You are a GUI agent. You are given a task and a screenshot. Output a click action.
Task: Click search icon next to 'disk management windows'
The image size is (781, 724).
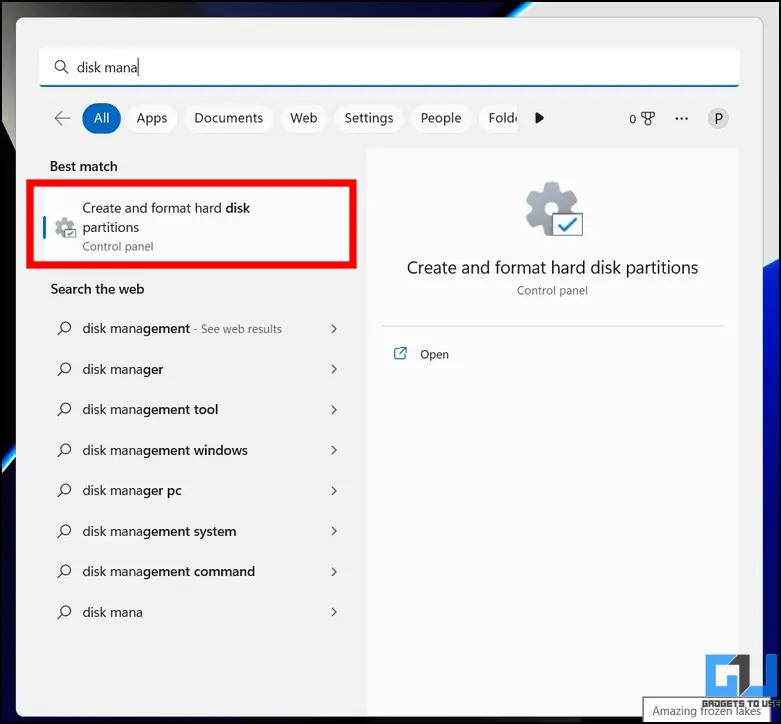click(x=64, y=450)
